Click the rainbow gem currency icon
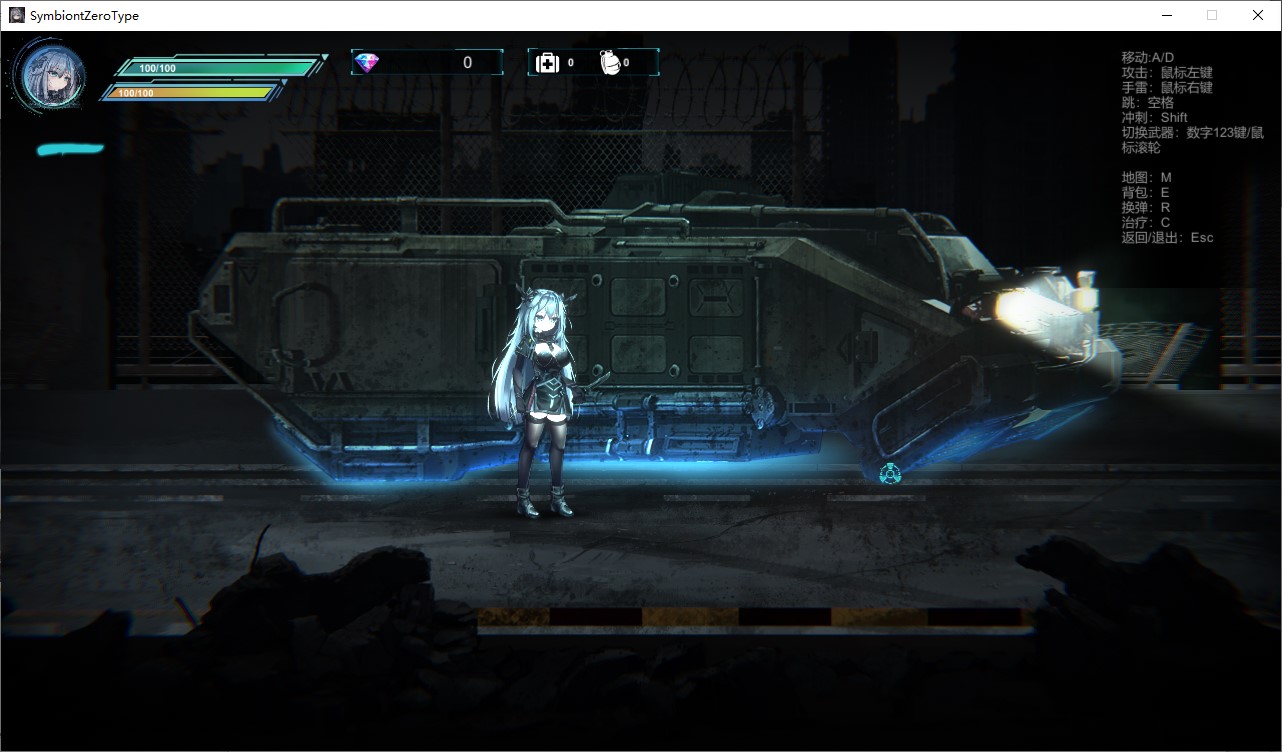The height and width of the screenshot is (752, 1282). pyautogui.click(x=367, y=63)
